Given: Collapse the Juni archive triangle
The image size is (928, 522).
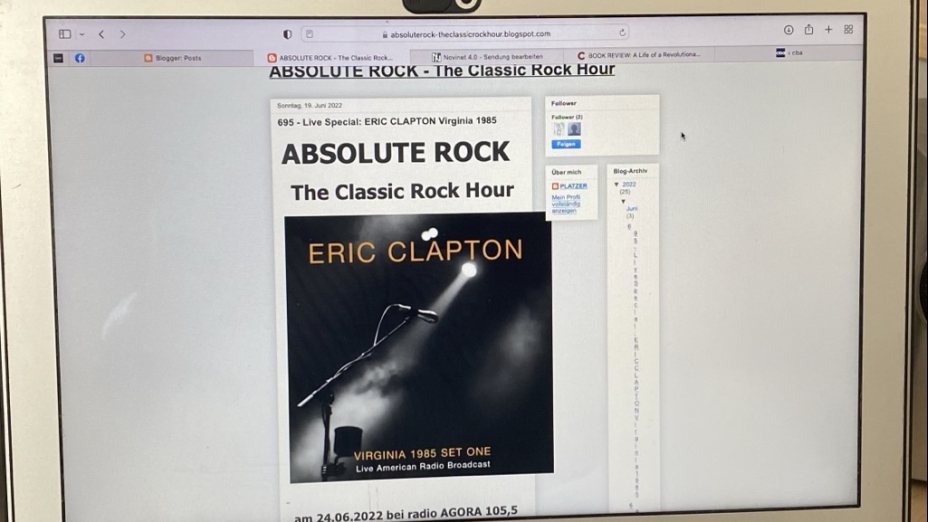Looking at the screenshot, I should (x=623, y=201).
